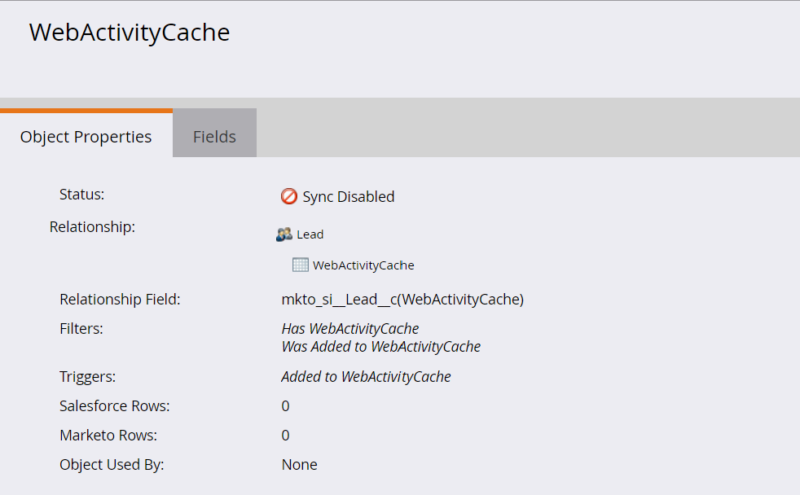Image resolution: width=800 pixels, height=495 pixels.
Task: Click the mkto_si__Lead__c(WebActivityCache) relationship field value
Action: 402,299
